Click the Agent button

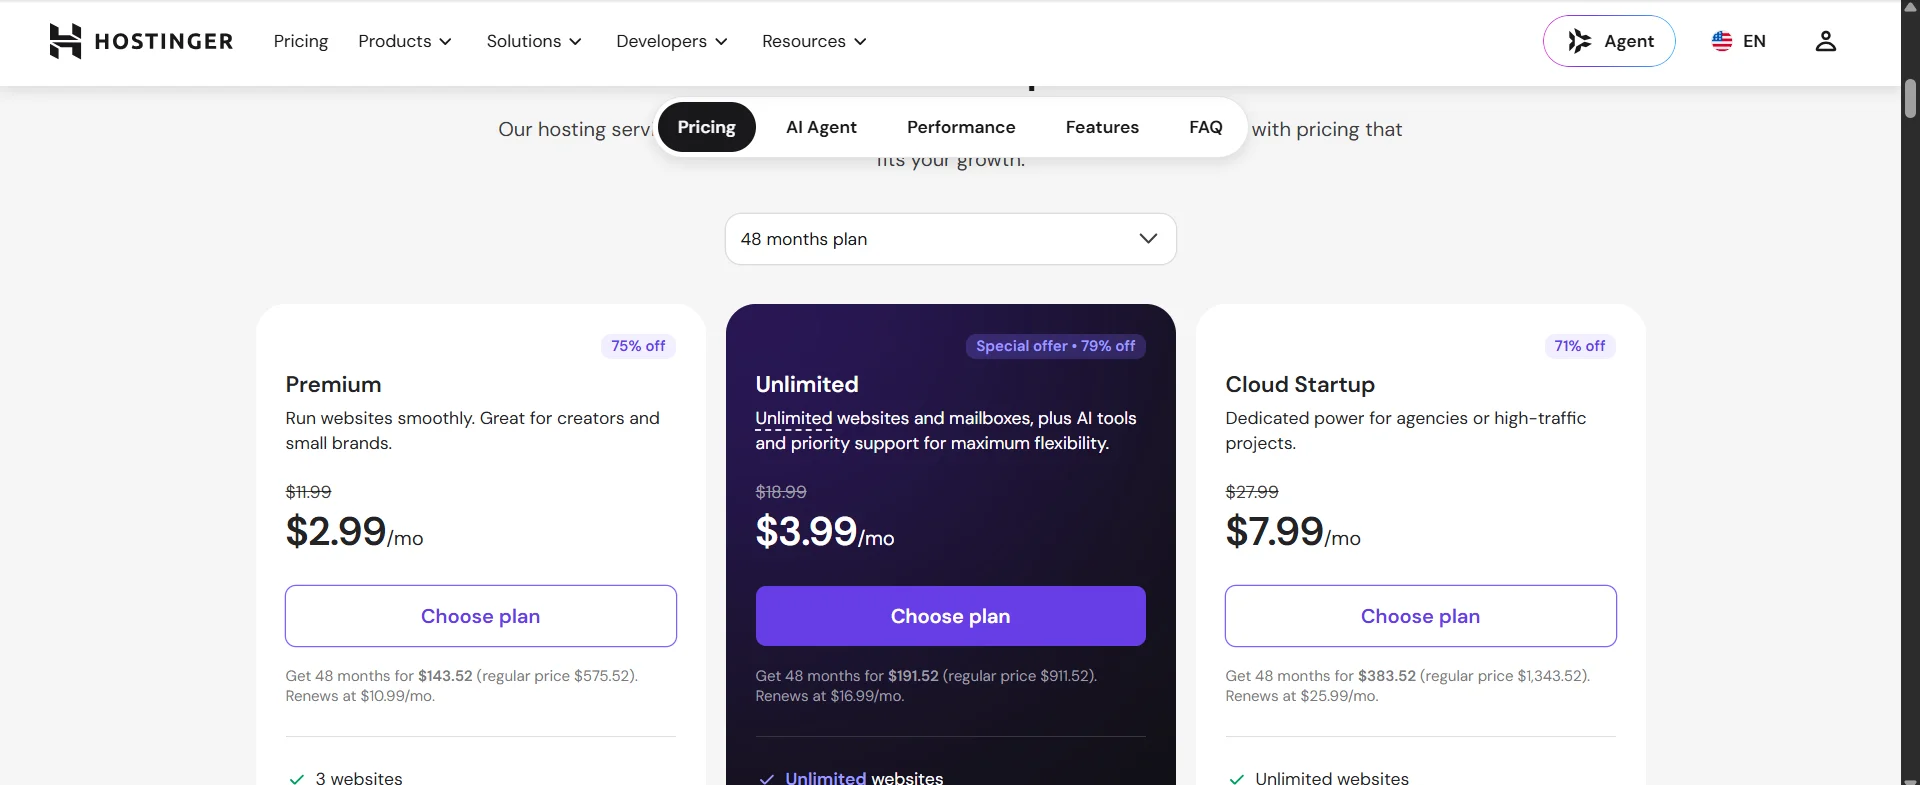[x=1609, y=41]
